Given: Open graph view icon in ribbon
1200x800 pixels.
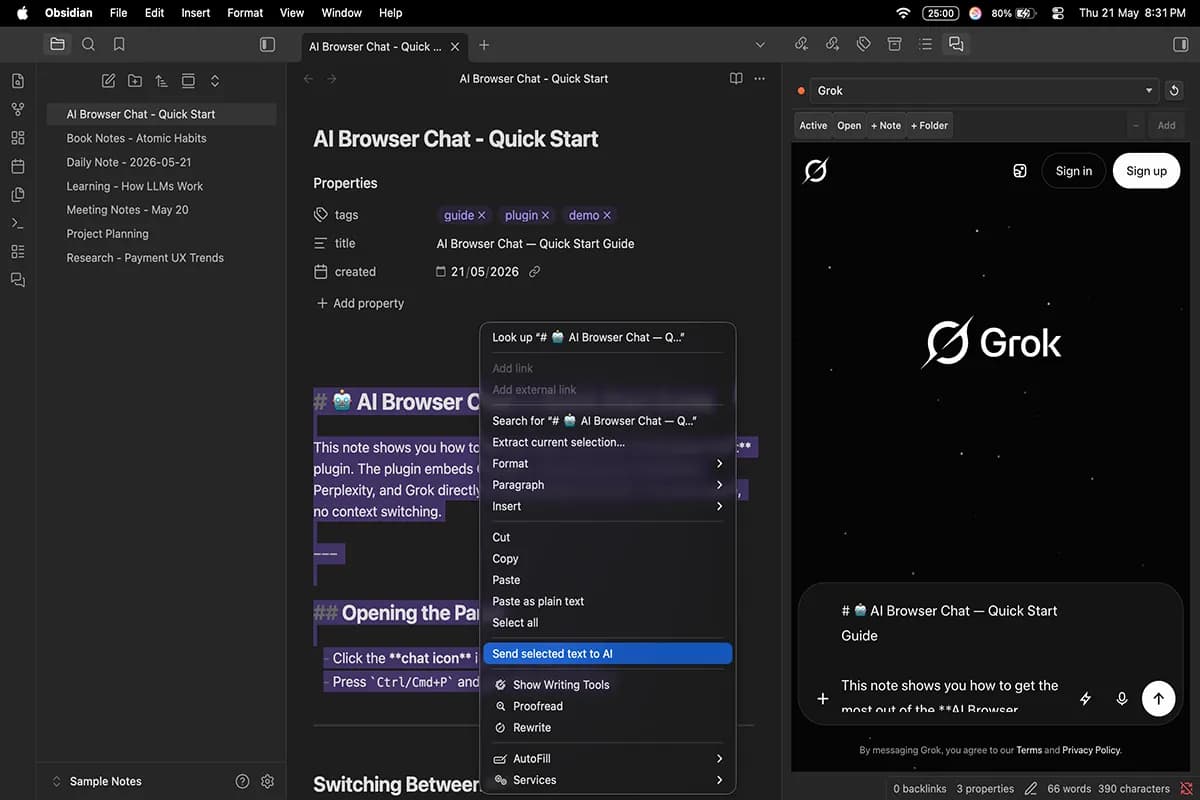Looking at the screenshot, I should tap(18, 109).
